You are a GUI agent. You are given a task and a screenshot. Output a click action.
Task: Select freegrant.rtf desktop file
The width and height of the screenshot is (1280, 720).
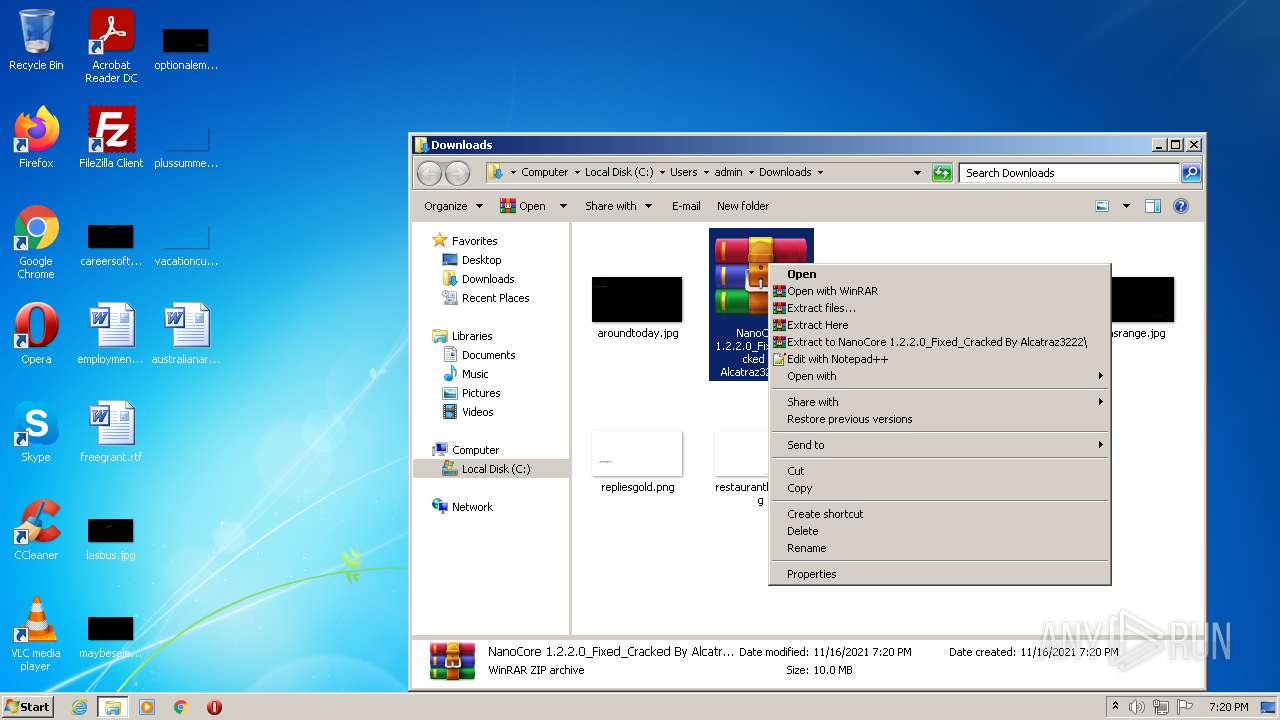coord(111,432)
